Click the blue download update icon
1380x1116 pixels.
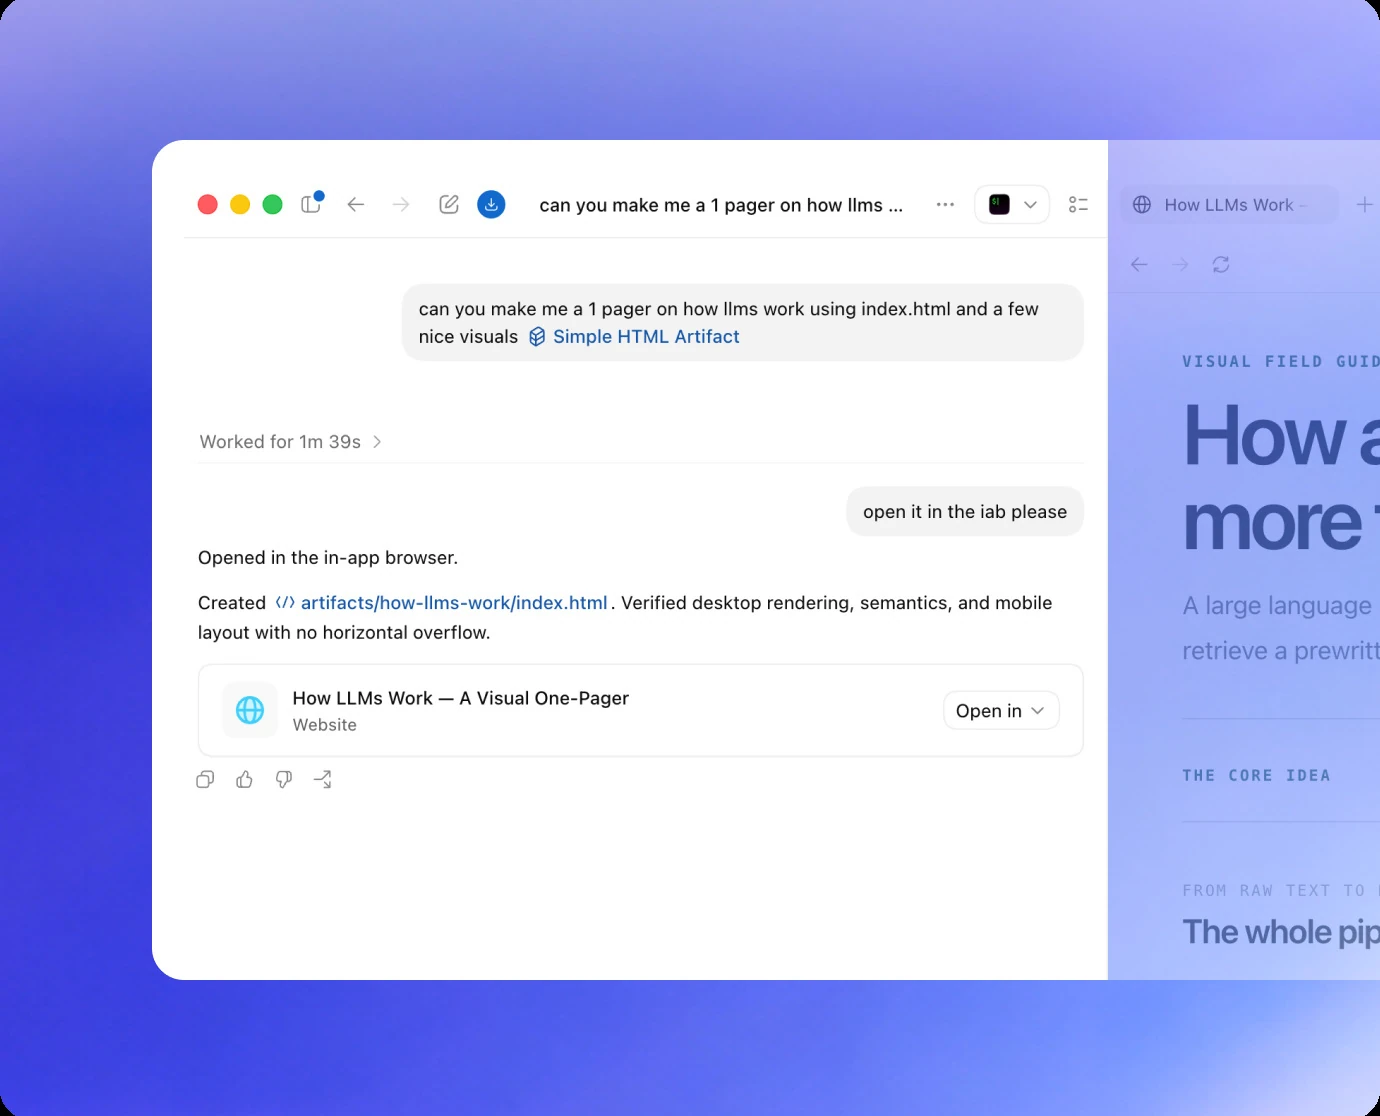491,204
